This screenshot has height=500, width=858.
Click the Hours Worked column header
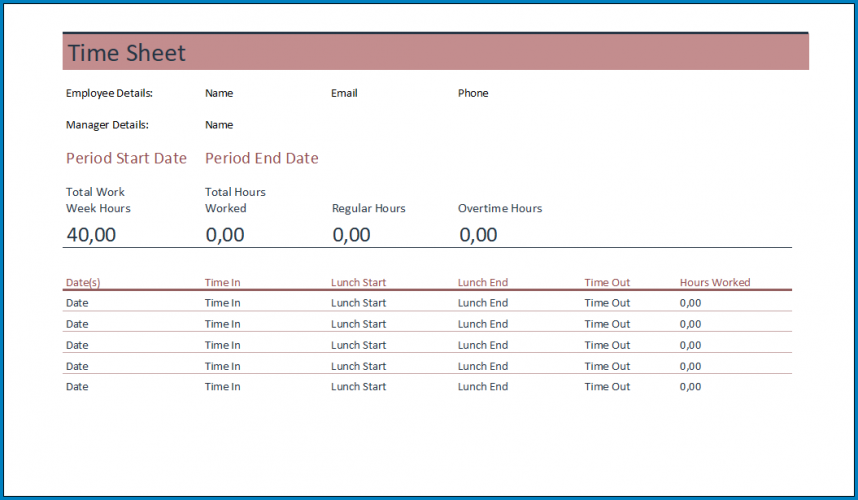[715, 282]
